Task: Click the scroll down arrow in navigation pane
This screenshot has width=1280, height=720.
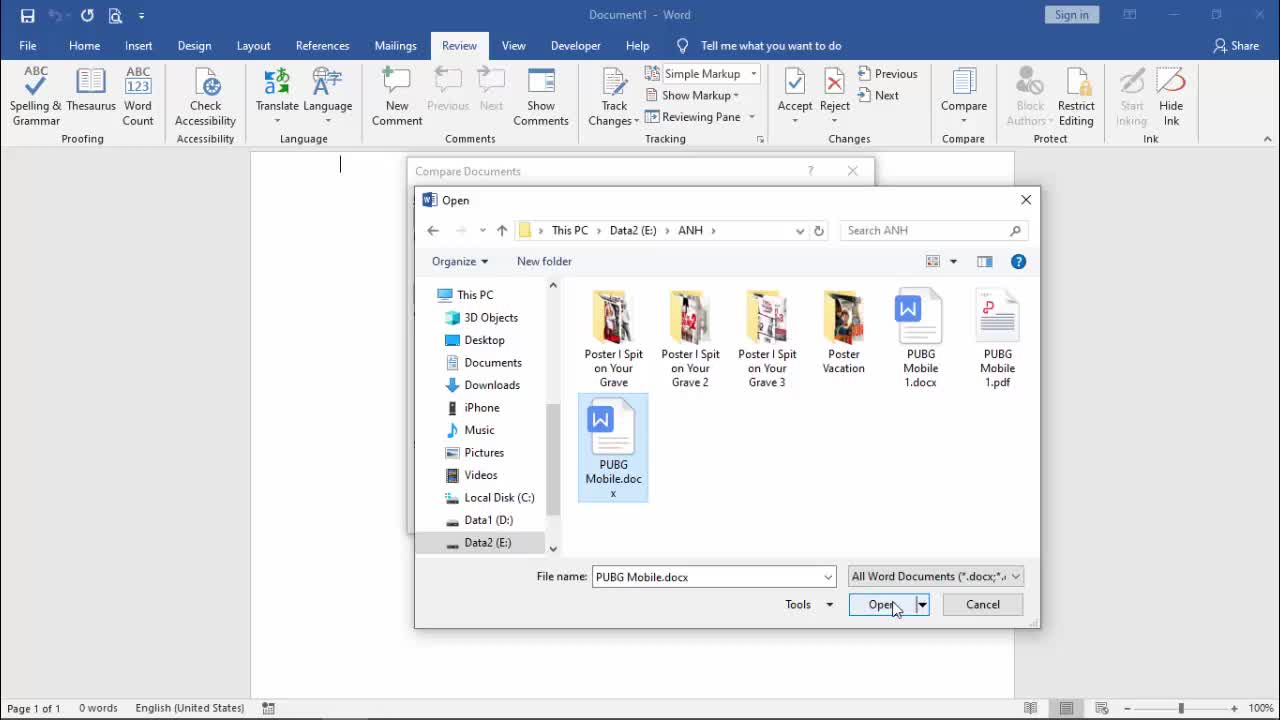Action: tap(553, 549)
